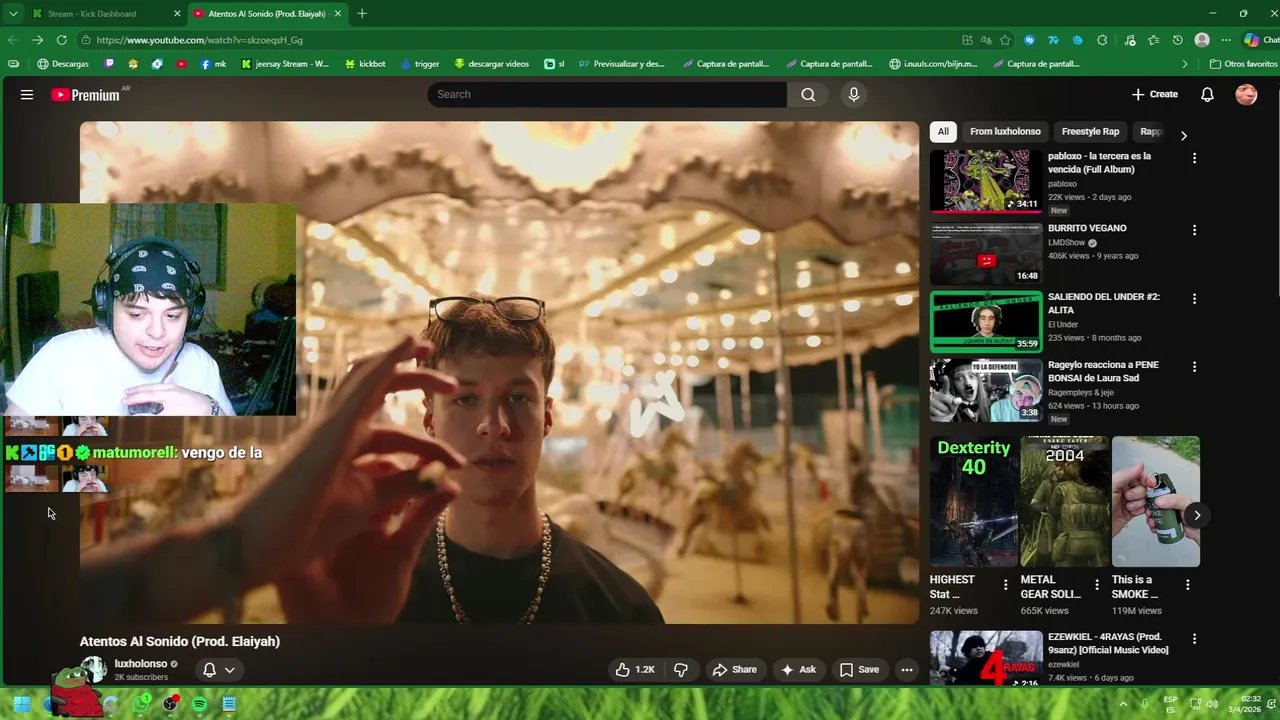
Task: Open options for This is a SMOKE short
Action: click(1187, 584)
